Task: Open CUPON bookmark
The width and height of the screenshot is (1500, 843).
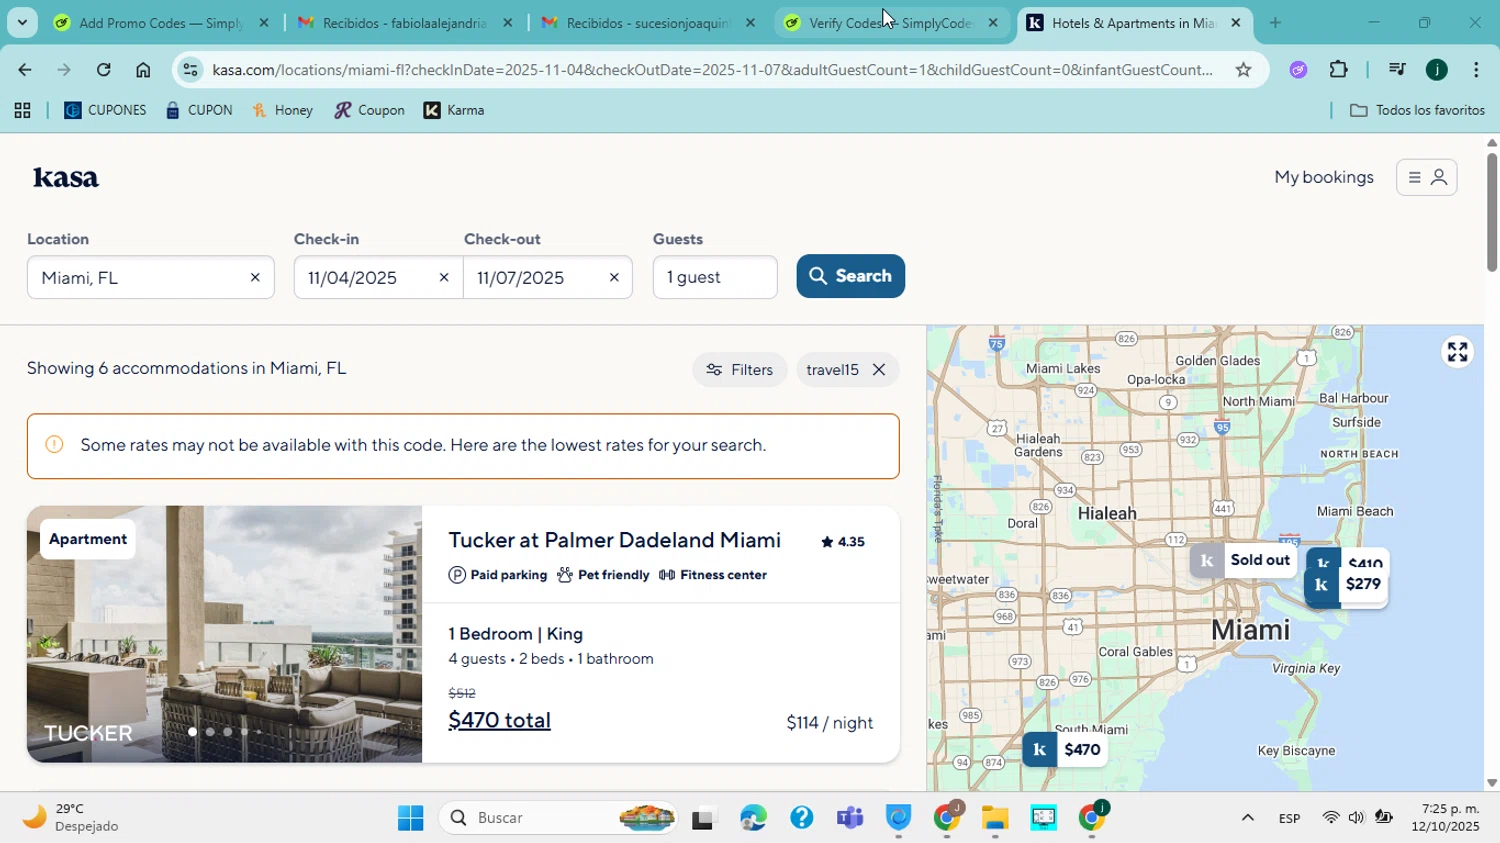Action: click(199, 110)
